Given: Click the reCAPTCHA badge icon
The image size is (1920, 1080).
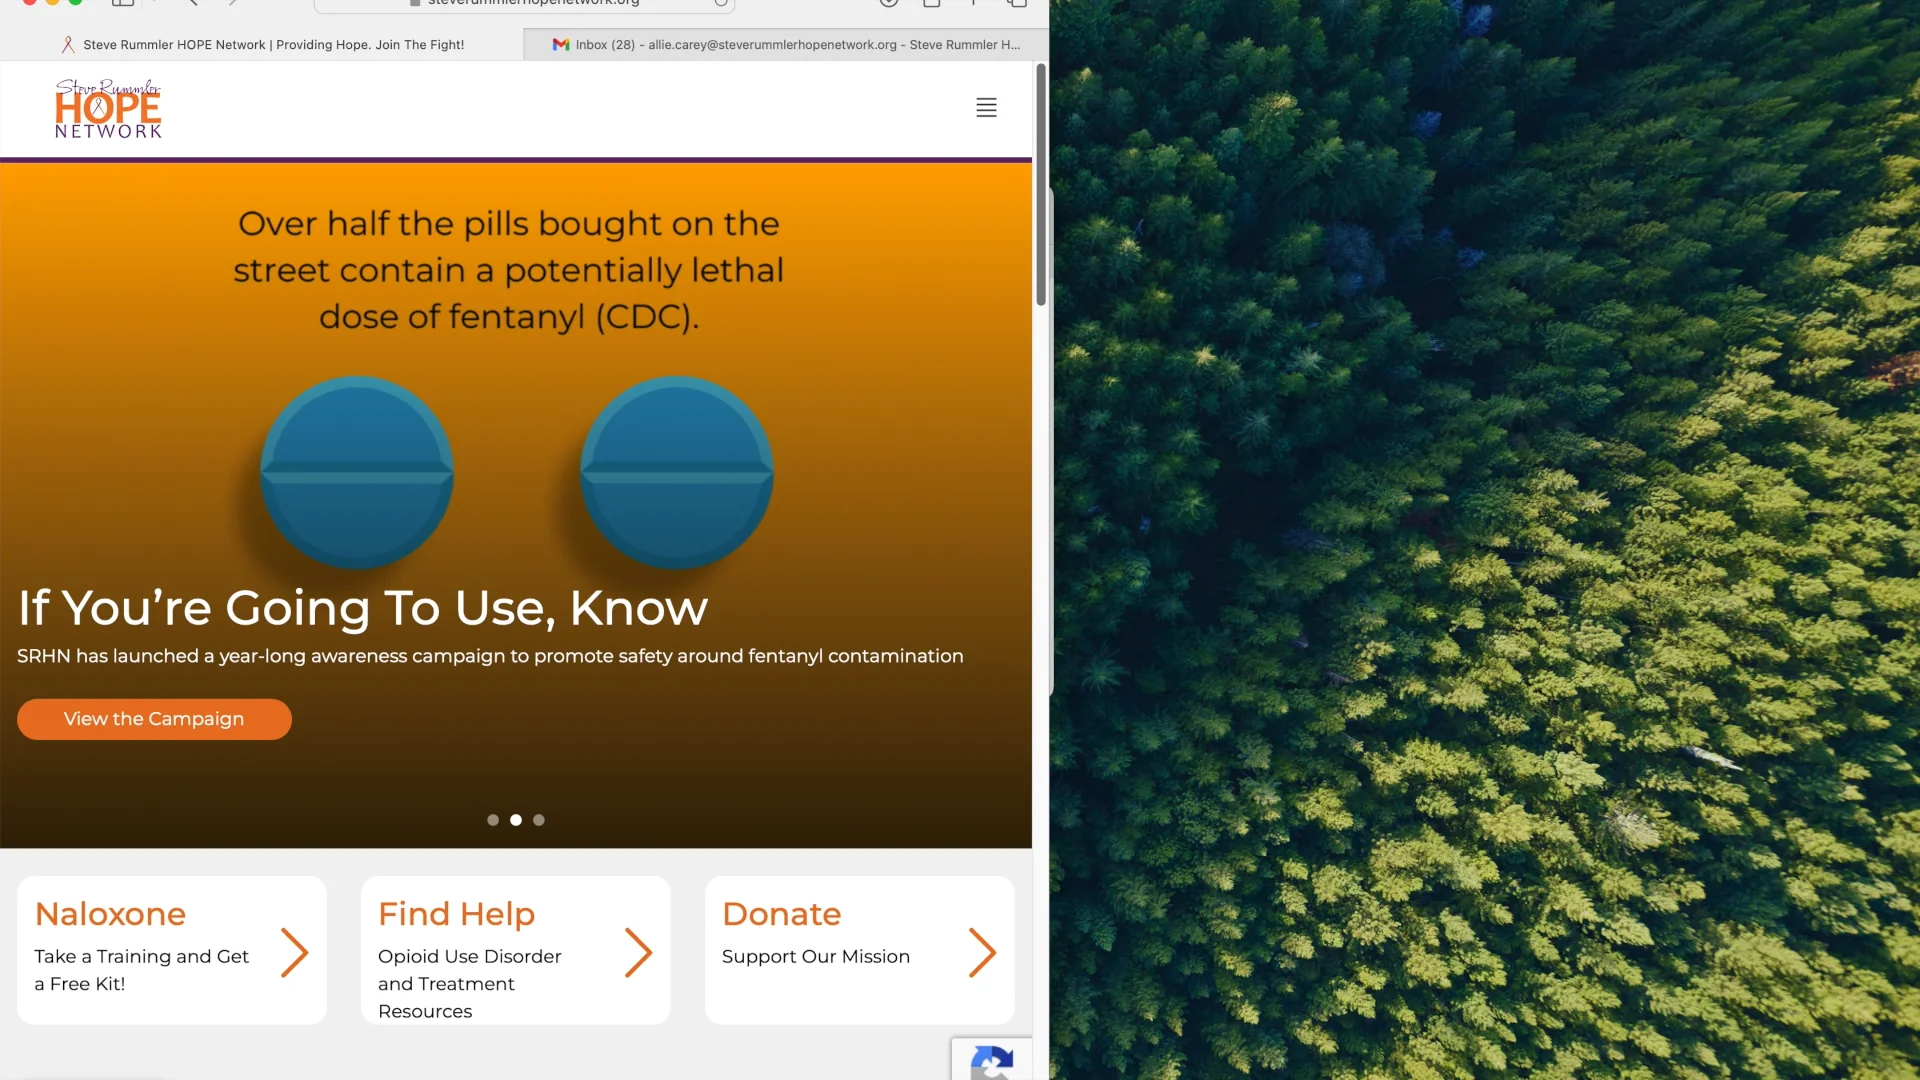Looking at the screenshot, I should (991, 1061).
